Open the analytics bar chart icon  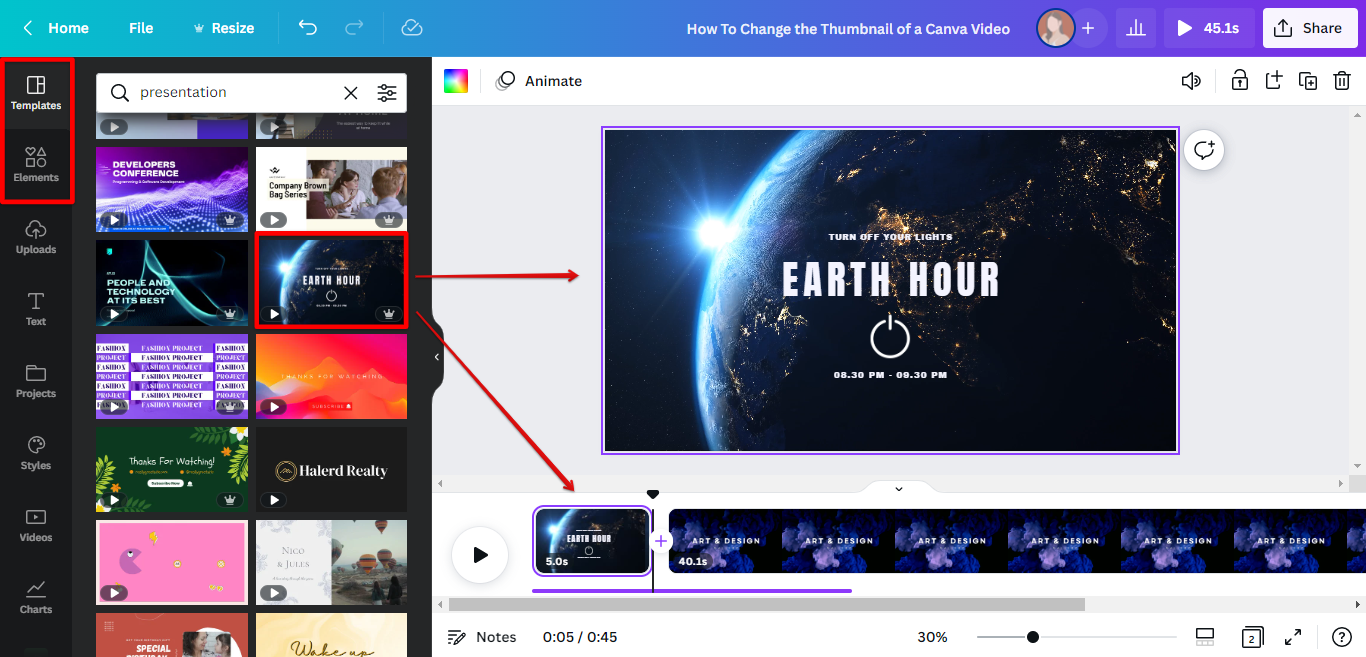pyautogui.click(x=1135, y=28)
